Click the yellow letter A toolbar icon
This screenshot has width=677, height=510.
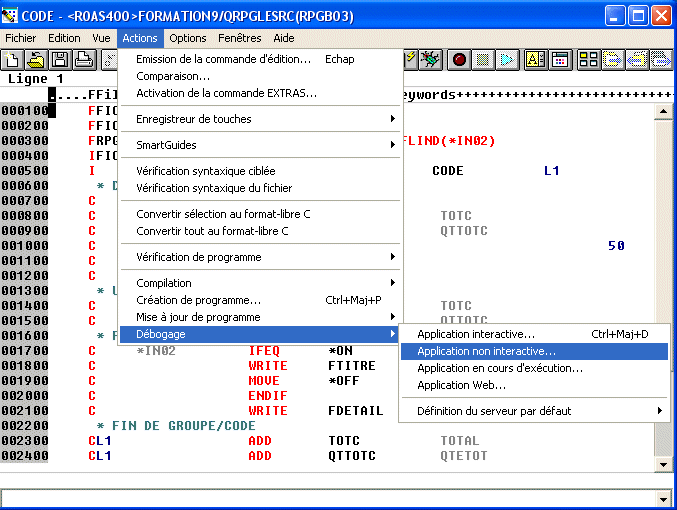[x=535, y=60]
